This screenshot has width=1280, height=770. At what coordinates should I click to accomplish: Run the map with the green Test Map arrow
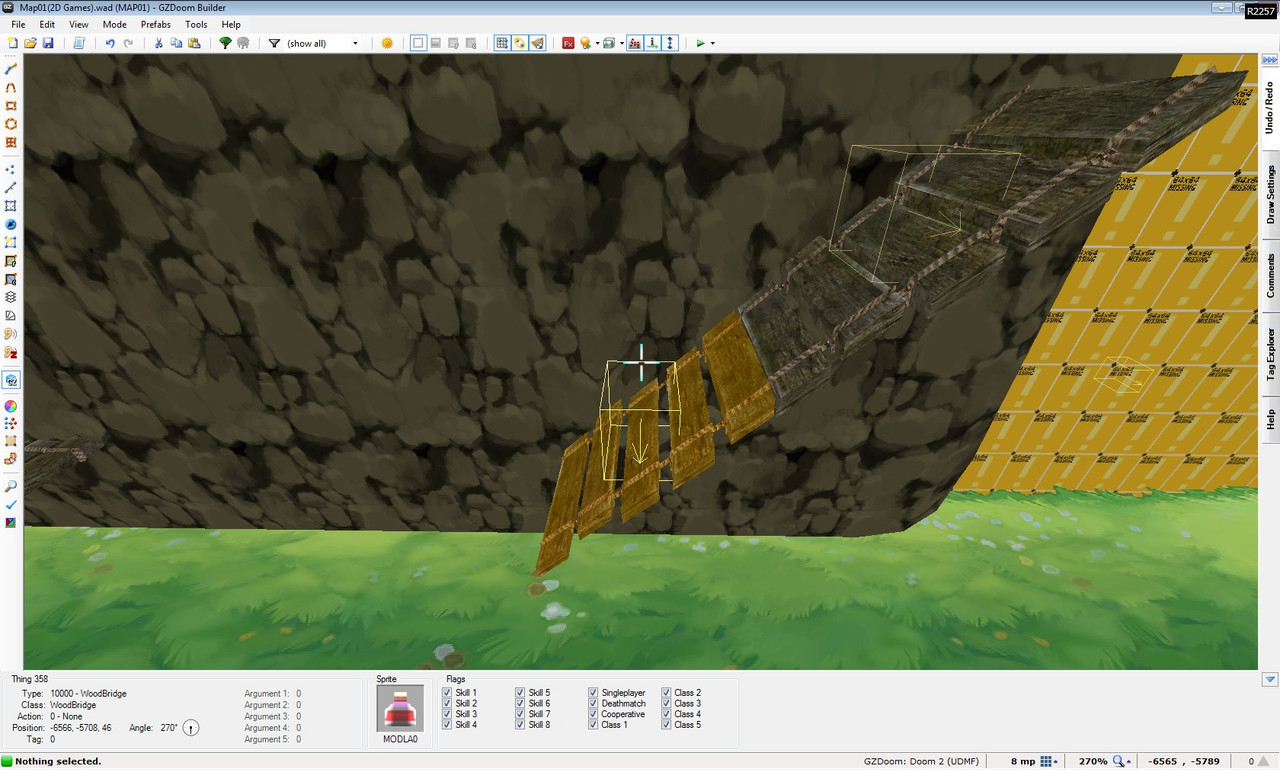coord(702,43)
